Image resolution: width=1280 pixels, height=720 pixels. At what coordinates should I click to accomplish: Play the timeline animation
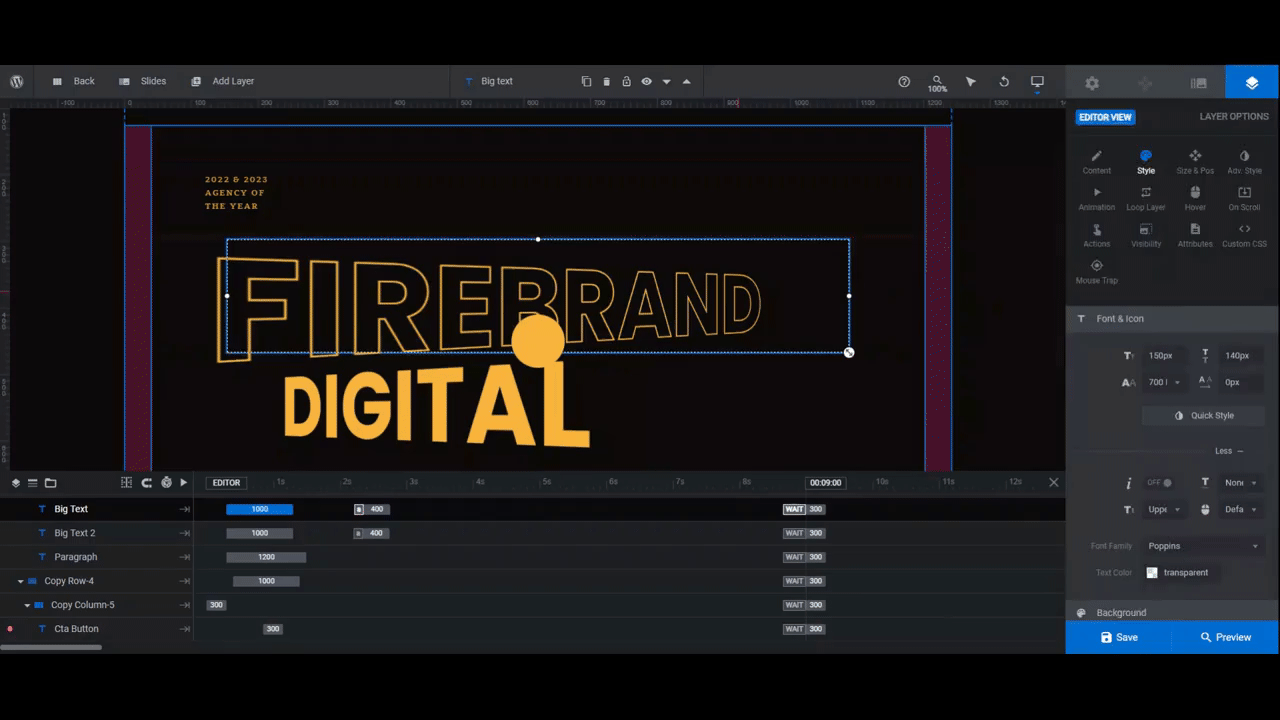pyautogui.click(x=183, y=483)
